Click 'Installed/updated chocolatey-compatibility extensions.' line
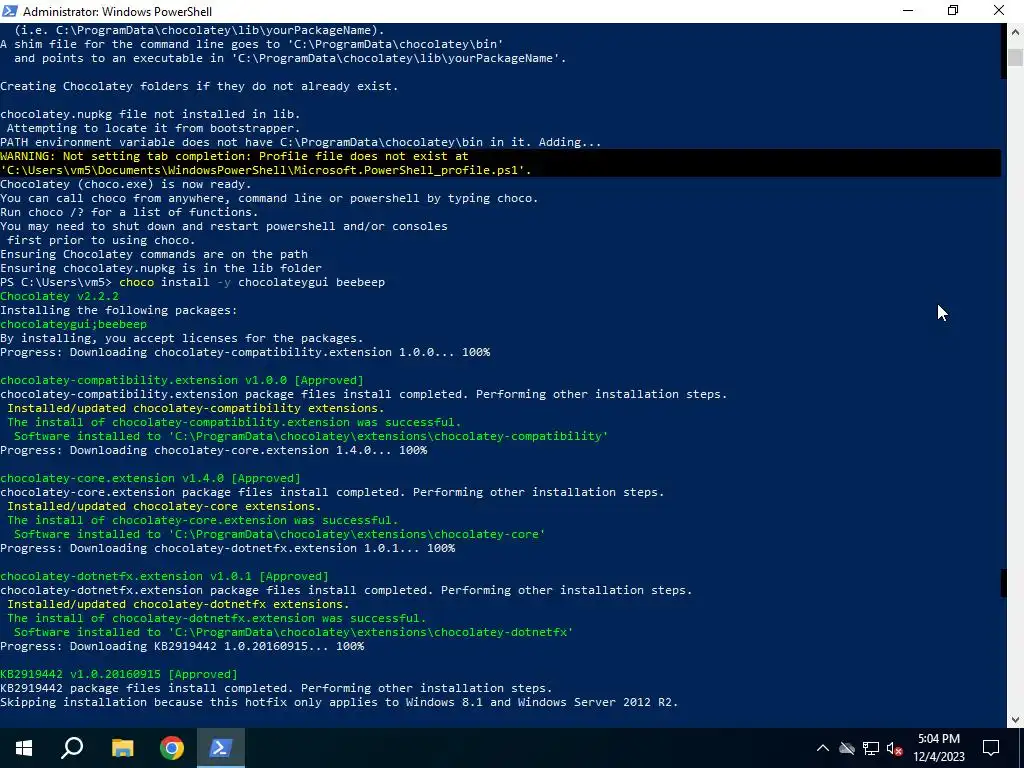 [196, 408]
